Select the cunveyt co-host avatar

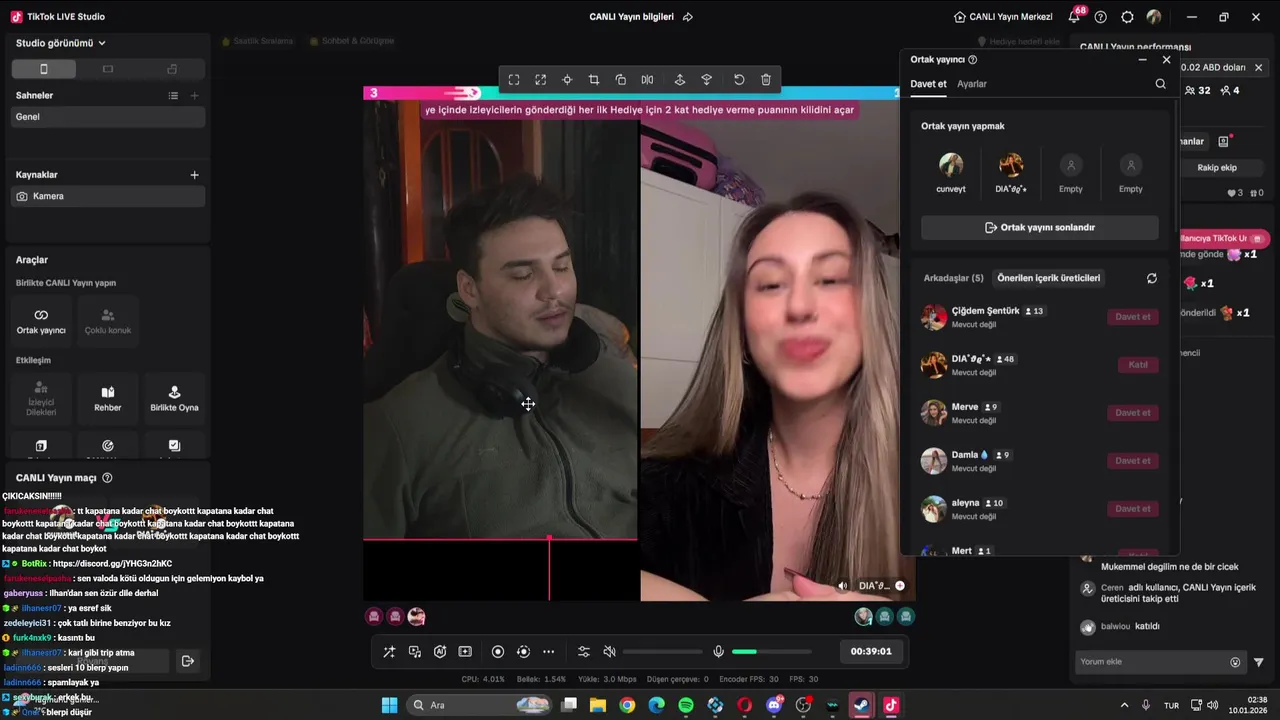pos(951,165)
